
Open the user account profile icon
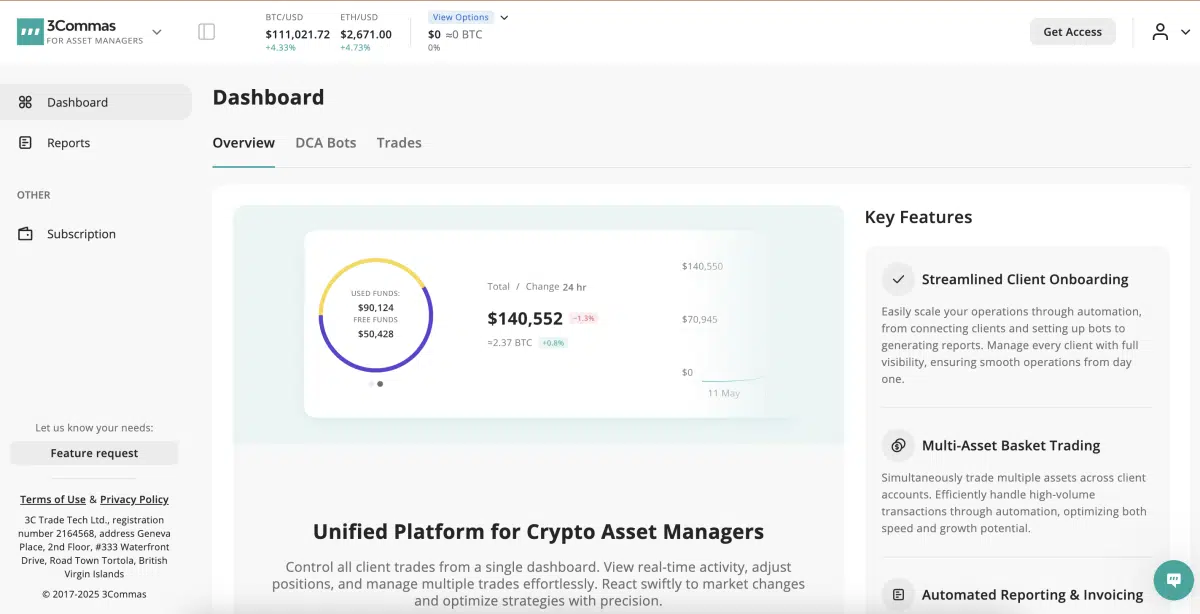point(1160,32)
